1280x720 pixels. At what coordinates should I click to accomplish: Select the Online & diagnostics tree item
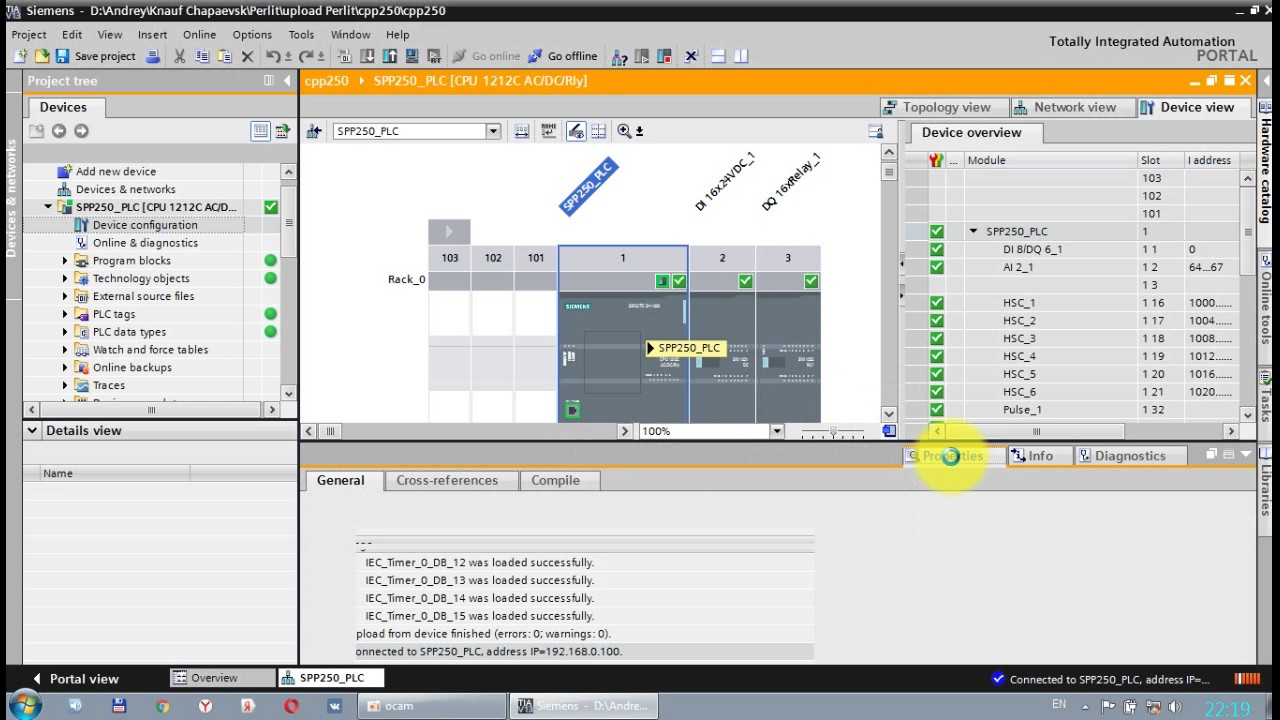pyautogui.click(x=145, y=243)
